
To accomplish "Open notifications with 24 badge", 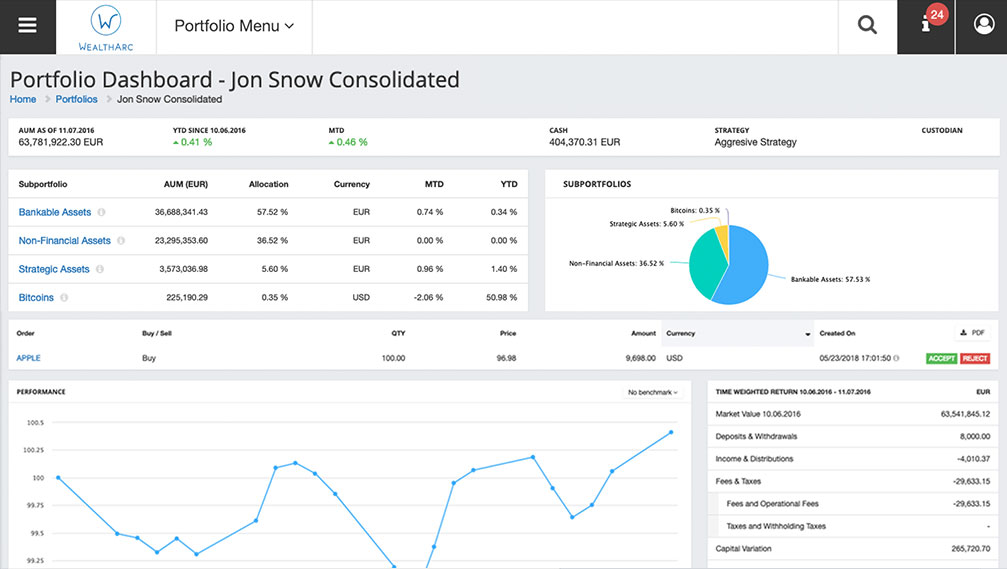I will 927,24.
